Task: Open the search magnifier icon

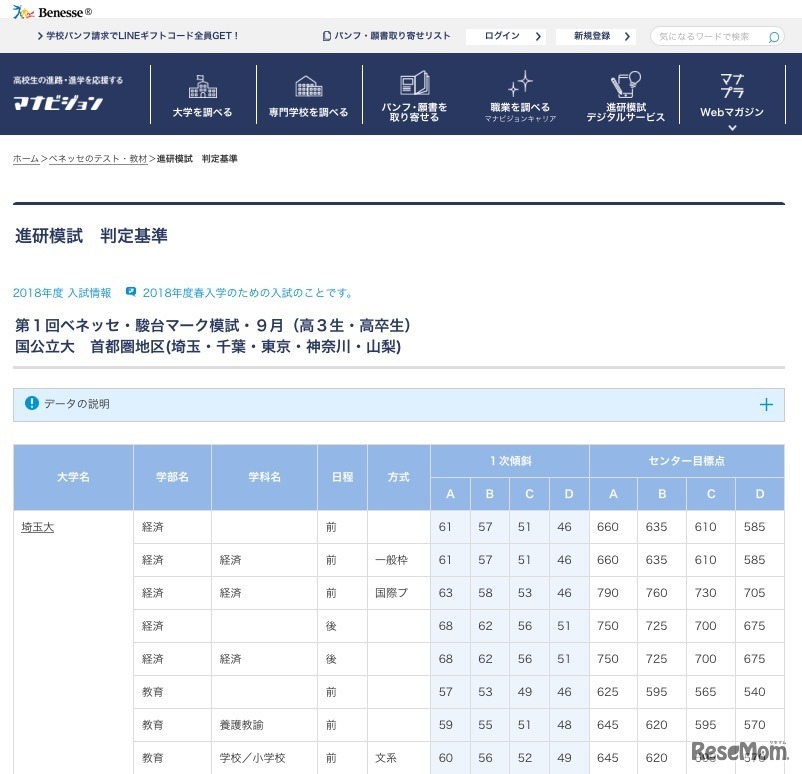Action: 771,35
